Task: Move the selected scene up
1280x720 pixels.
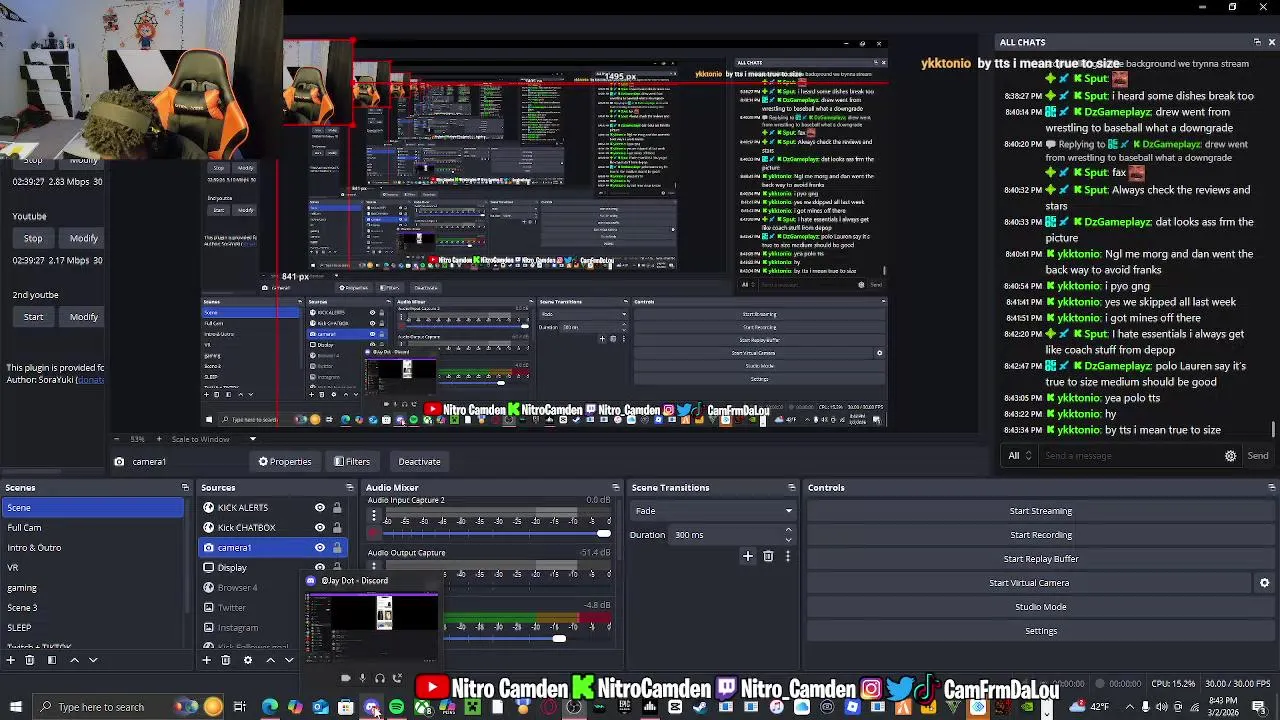Action: point(74,660)
